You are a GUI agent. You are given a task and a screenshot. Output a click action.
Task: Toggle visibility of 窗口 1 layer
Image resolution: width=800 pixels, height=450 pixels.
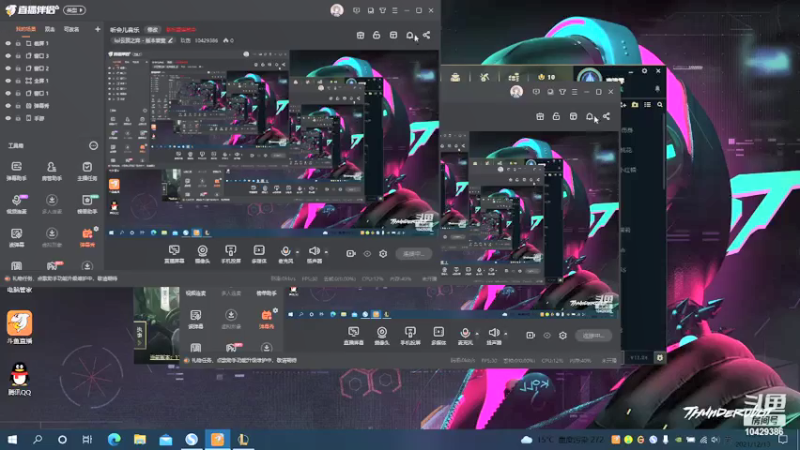[8, 93]
